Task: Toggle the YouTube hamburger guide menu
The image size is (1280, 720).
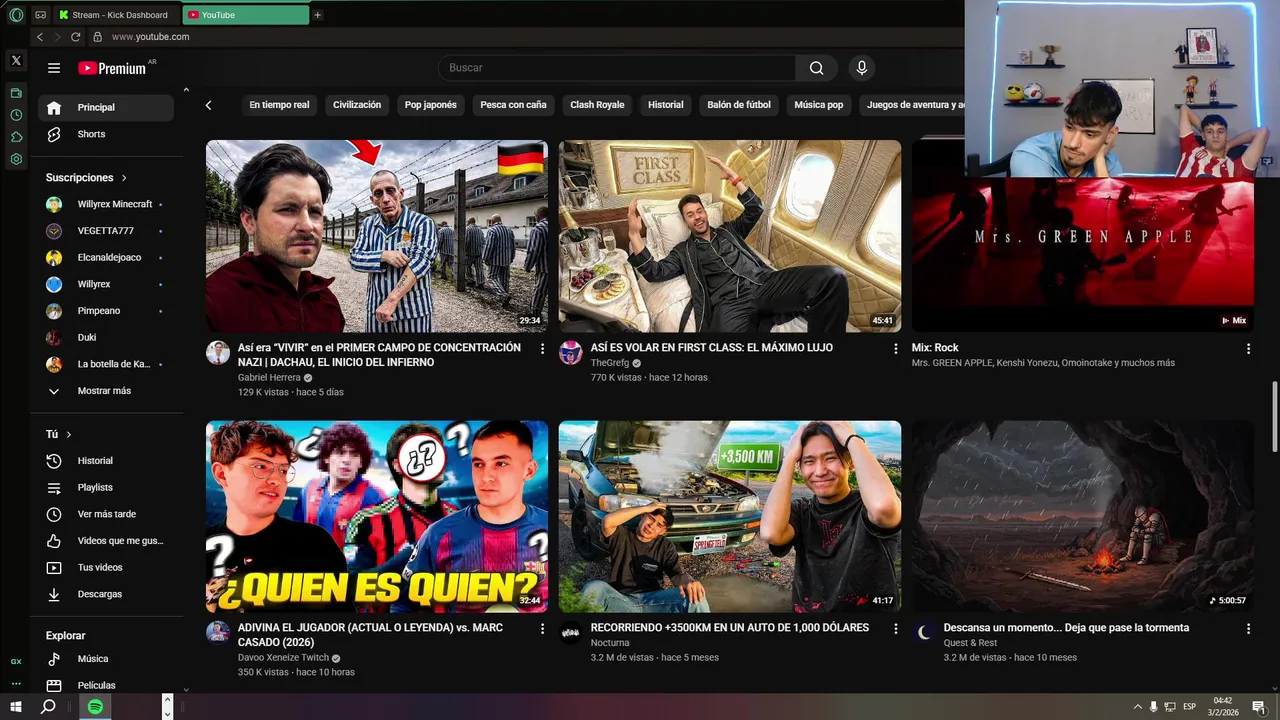Action: point(54,68)
